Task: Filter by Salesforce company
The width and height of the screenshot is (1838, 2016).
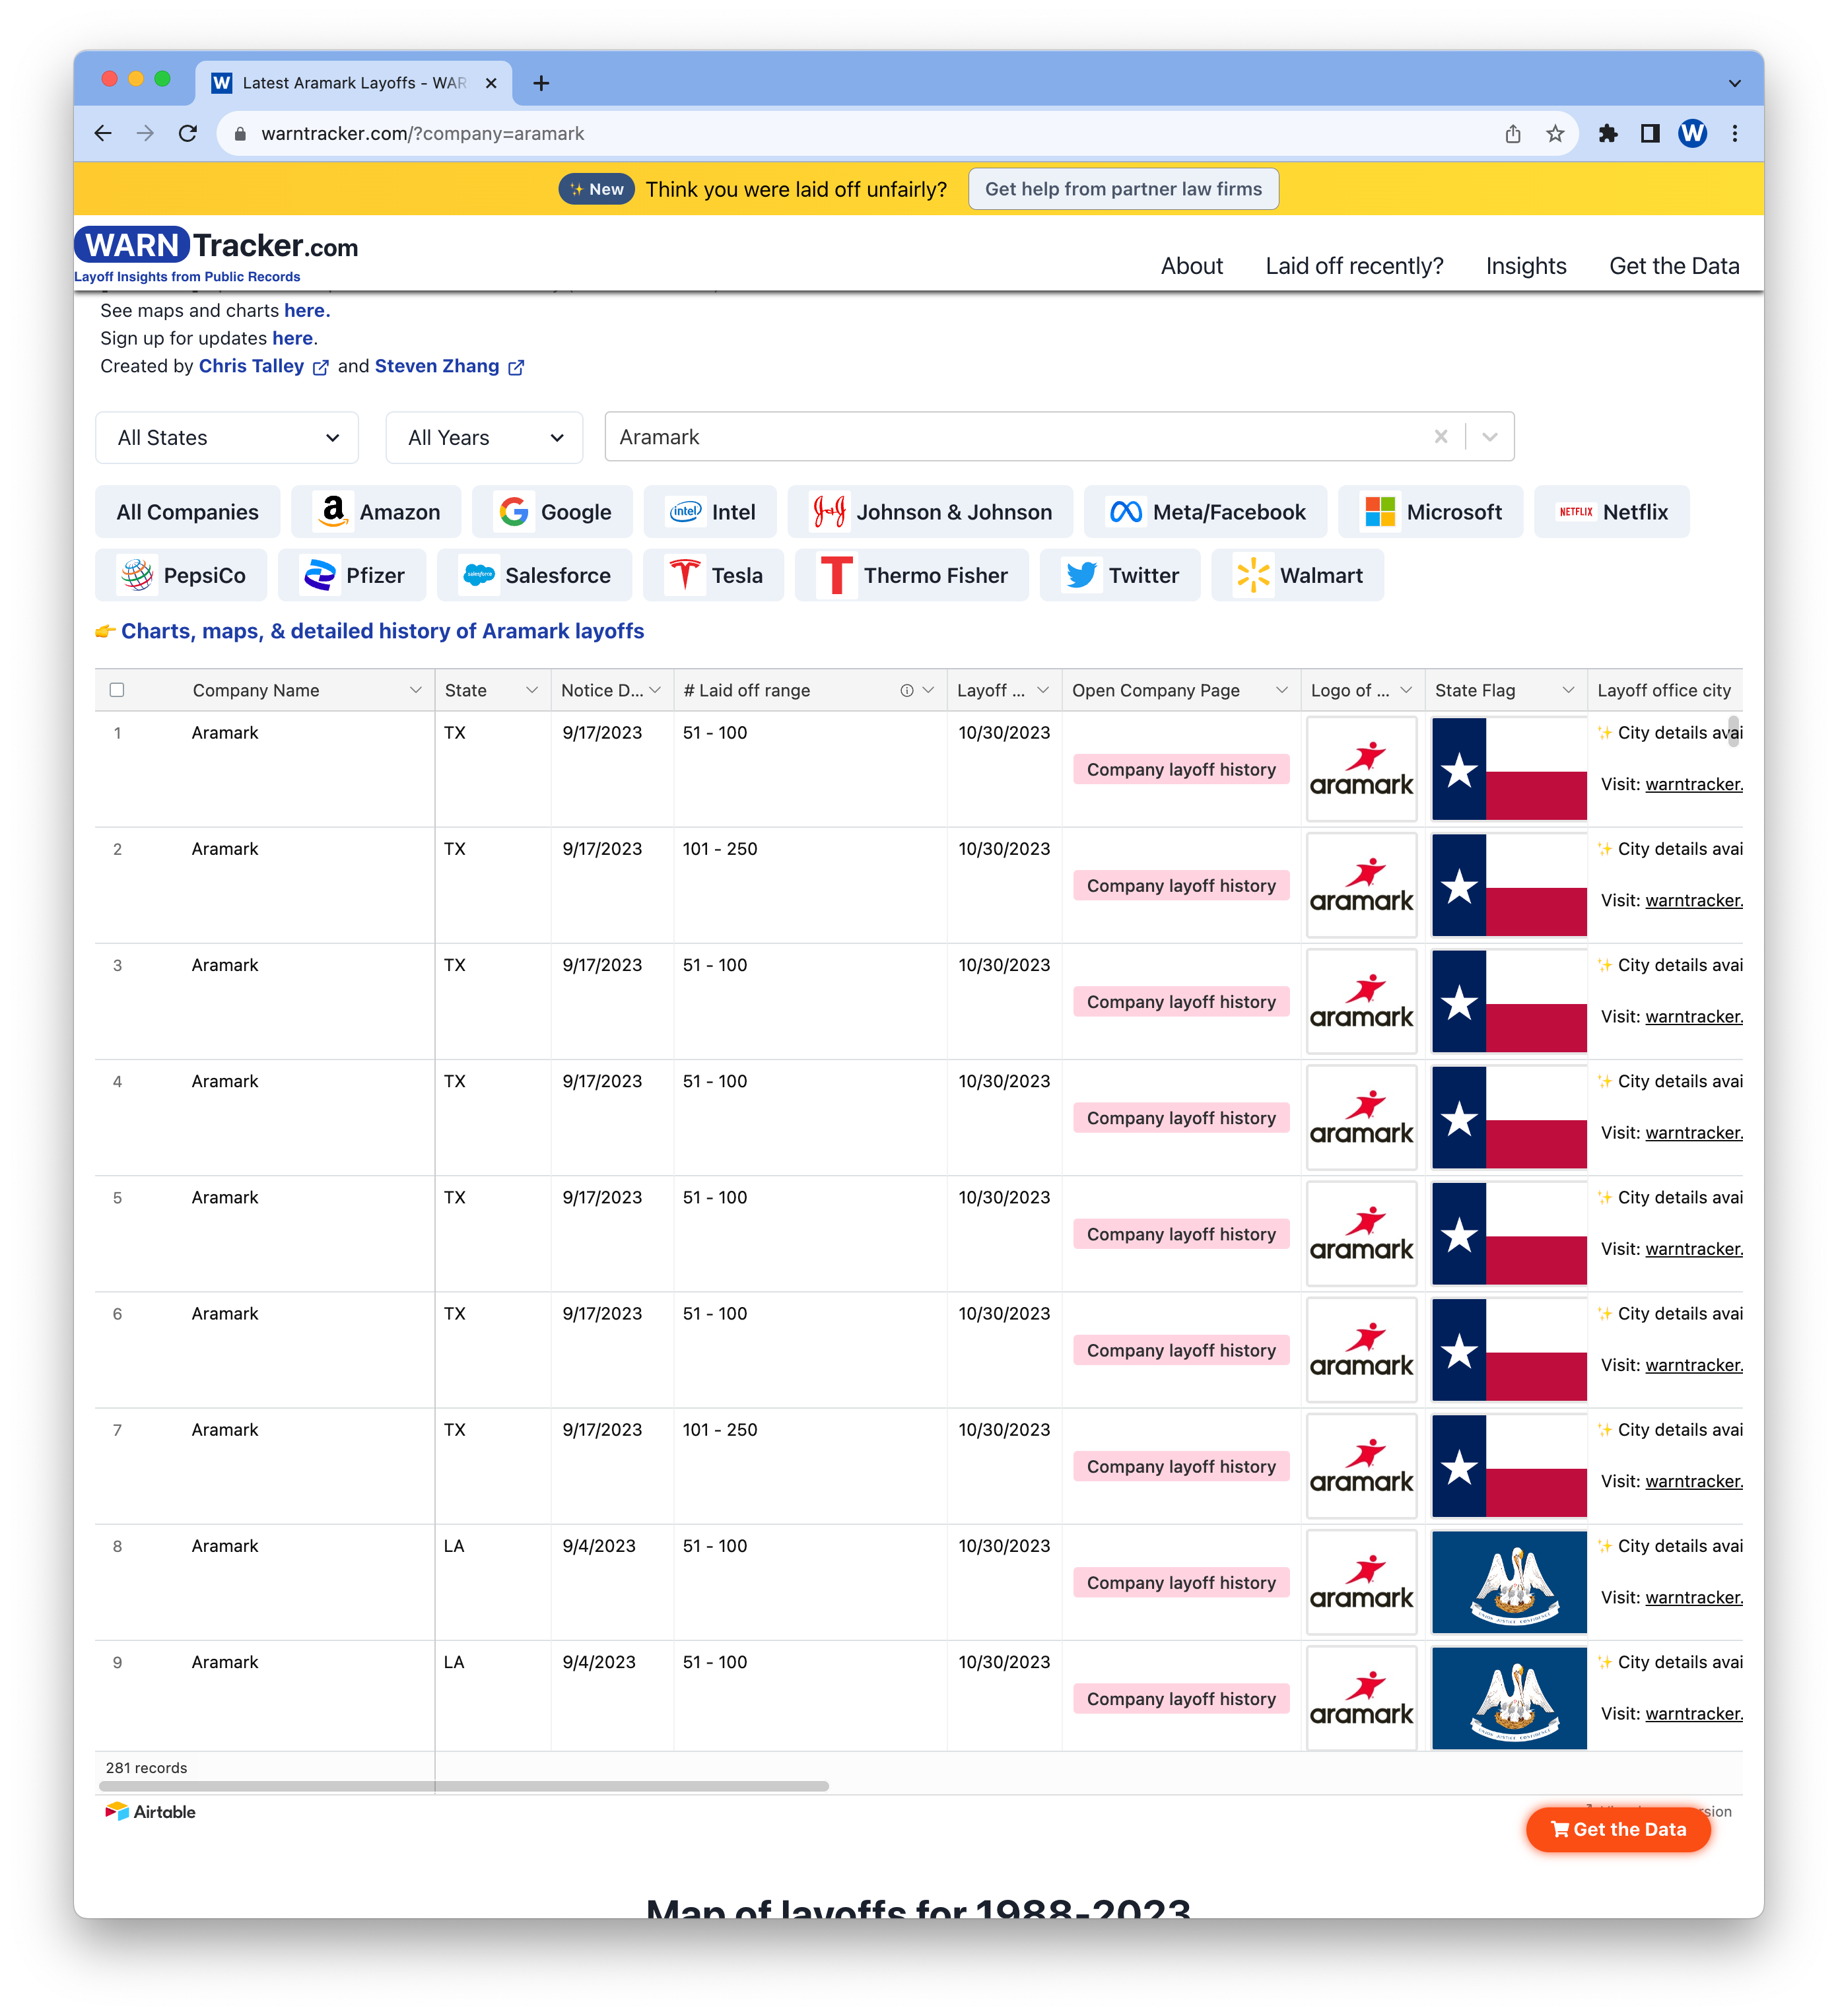Action: 534,575
